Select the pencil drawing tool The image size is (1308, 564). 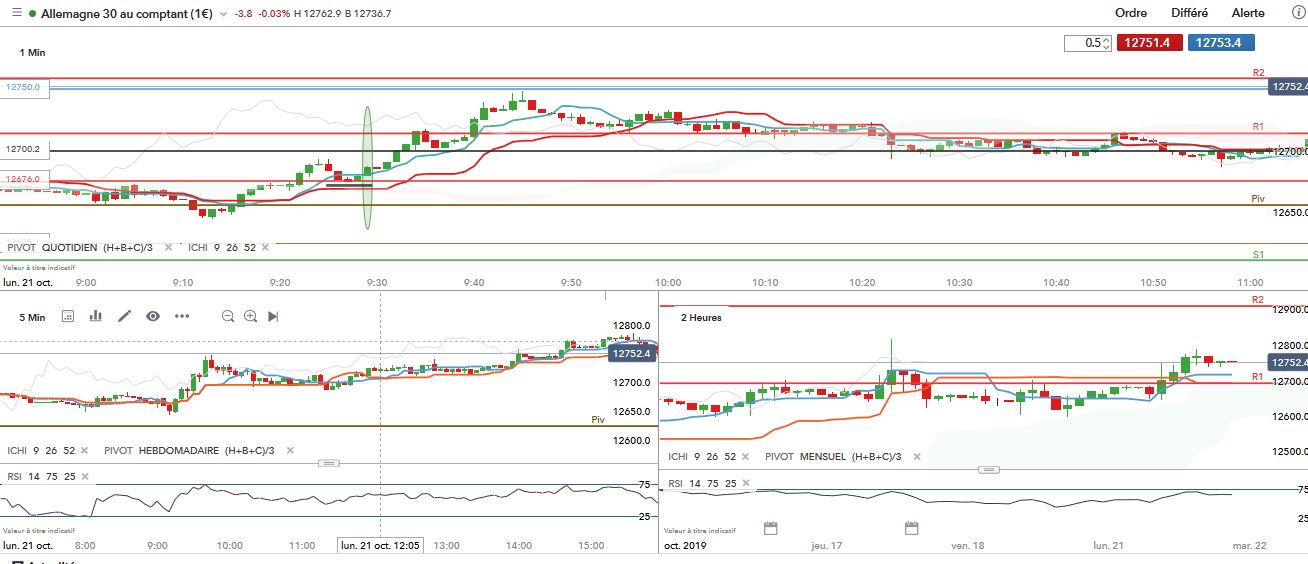(x=125, y=316)
